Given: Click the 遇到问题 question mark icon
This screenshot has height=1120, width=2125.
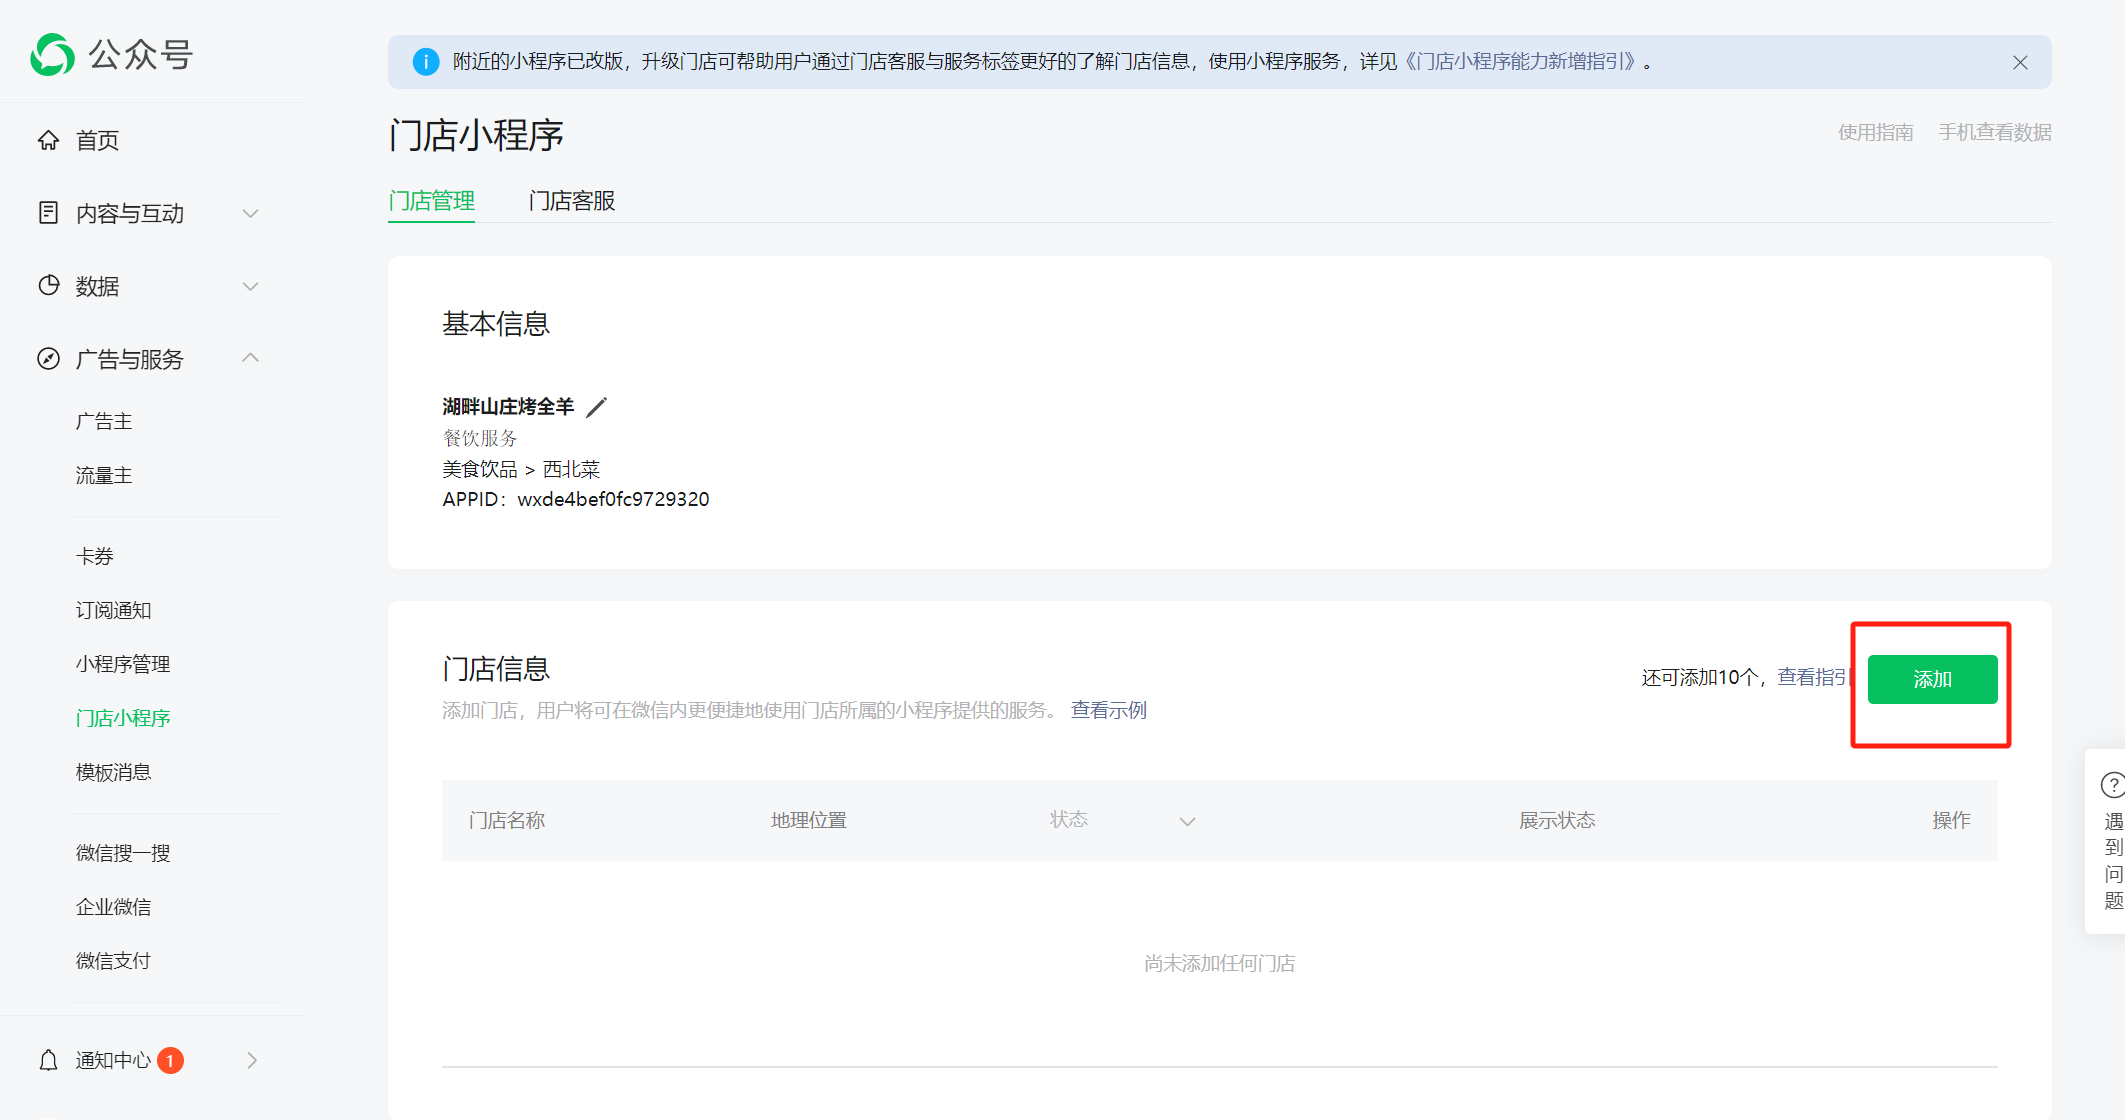Looking at the screenshot, I should coord(2112,785).
